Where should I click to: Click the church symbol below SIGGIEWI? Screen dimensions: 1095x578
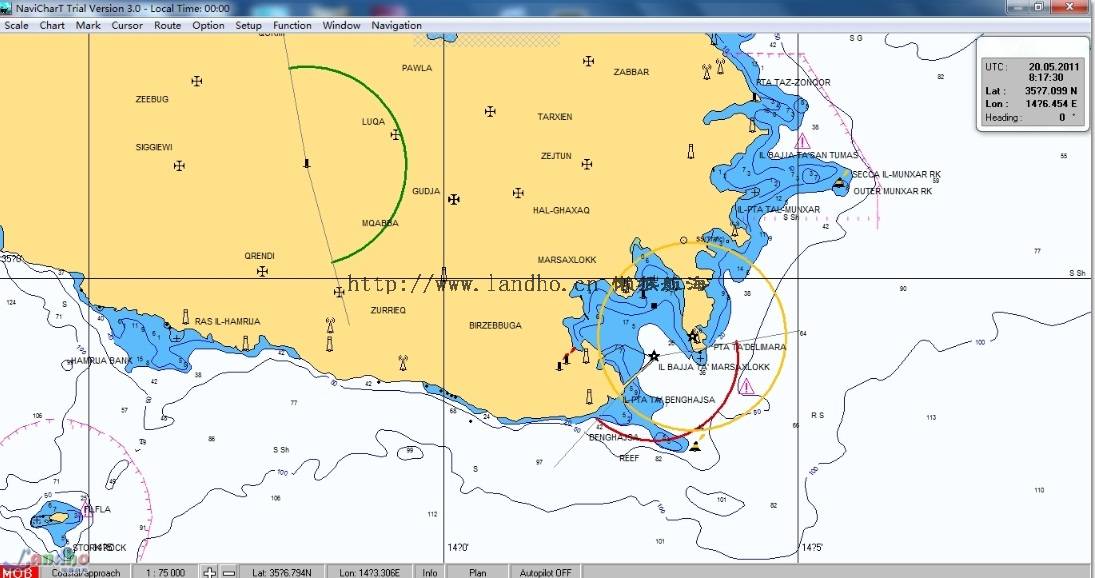[179, 165]
